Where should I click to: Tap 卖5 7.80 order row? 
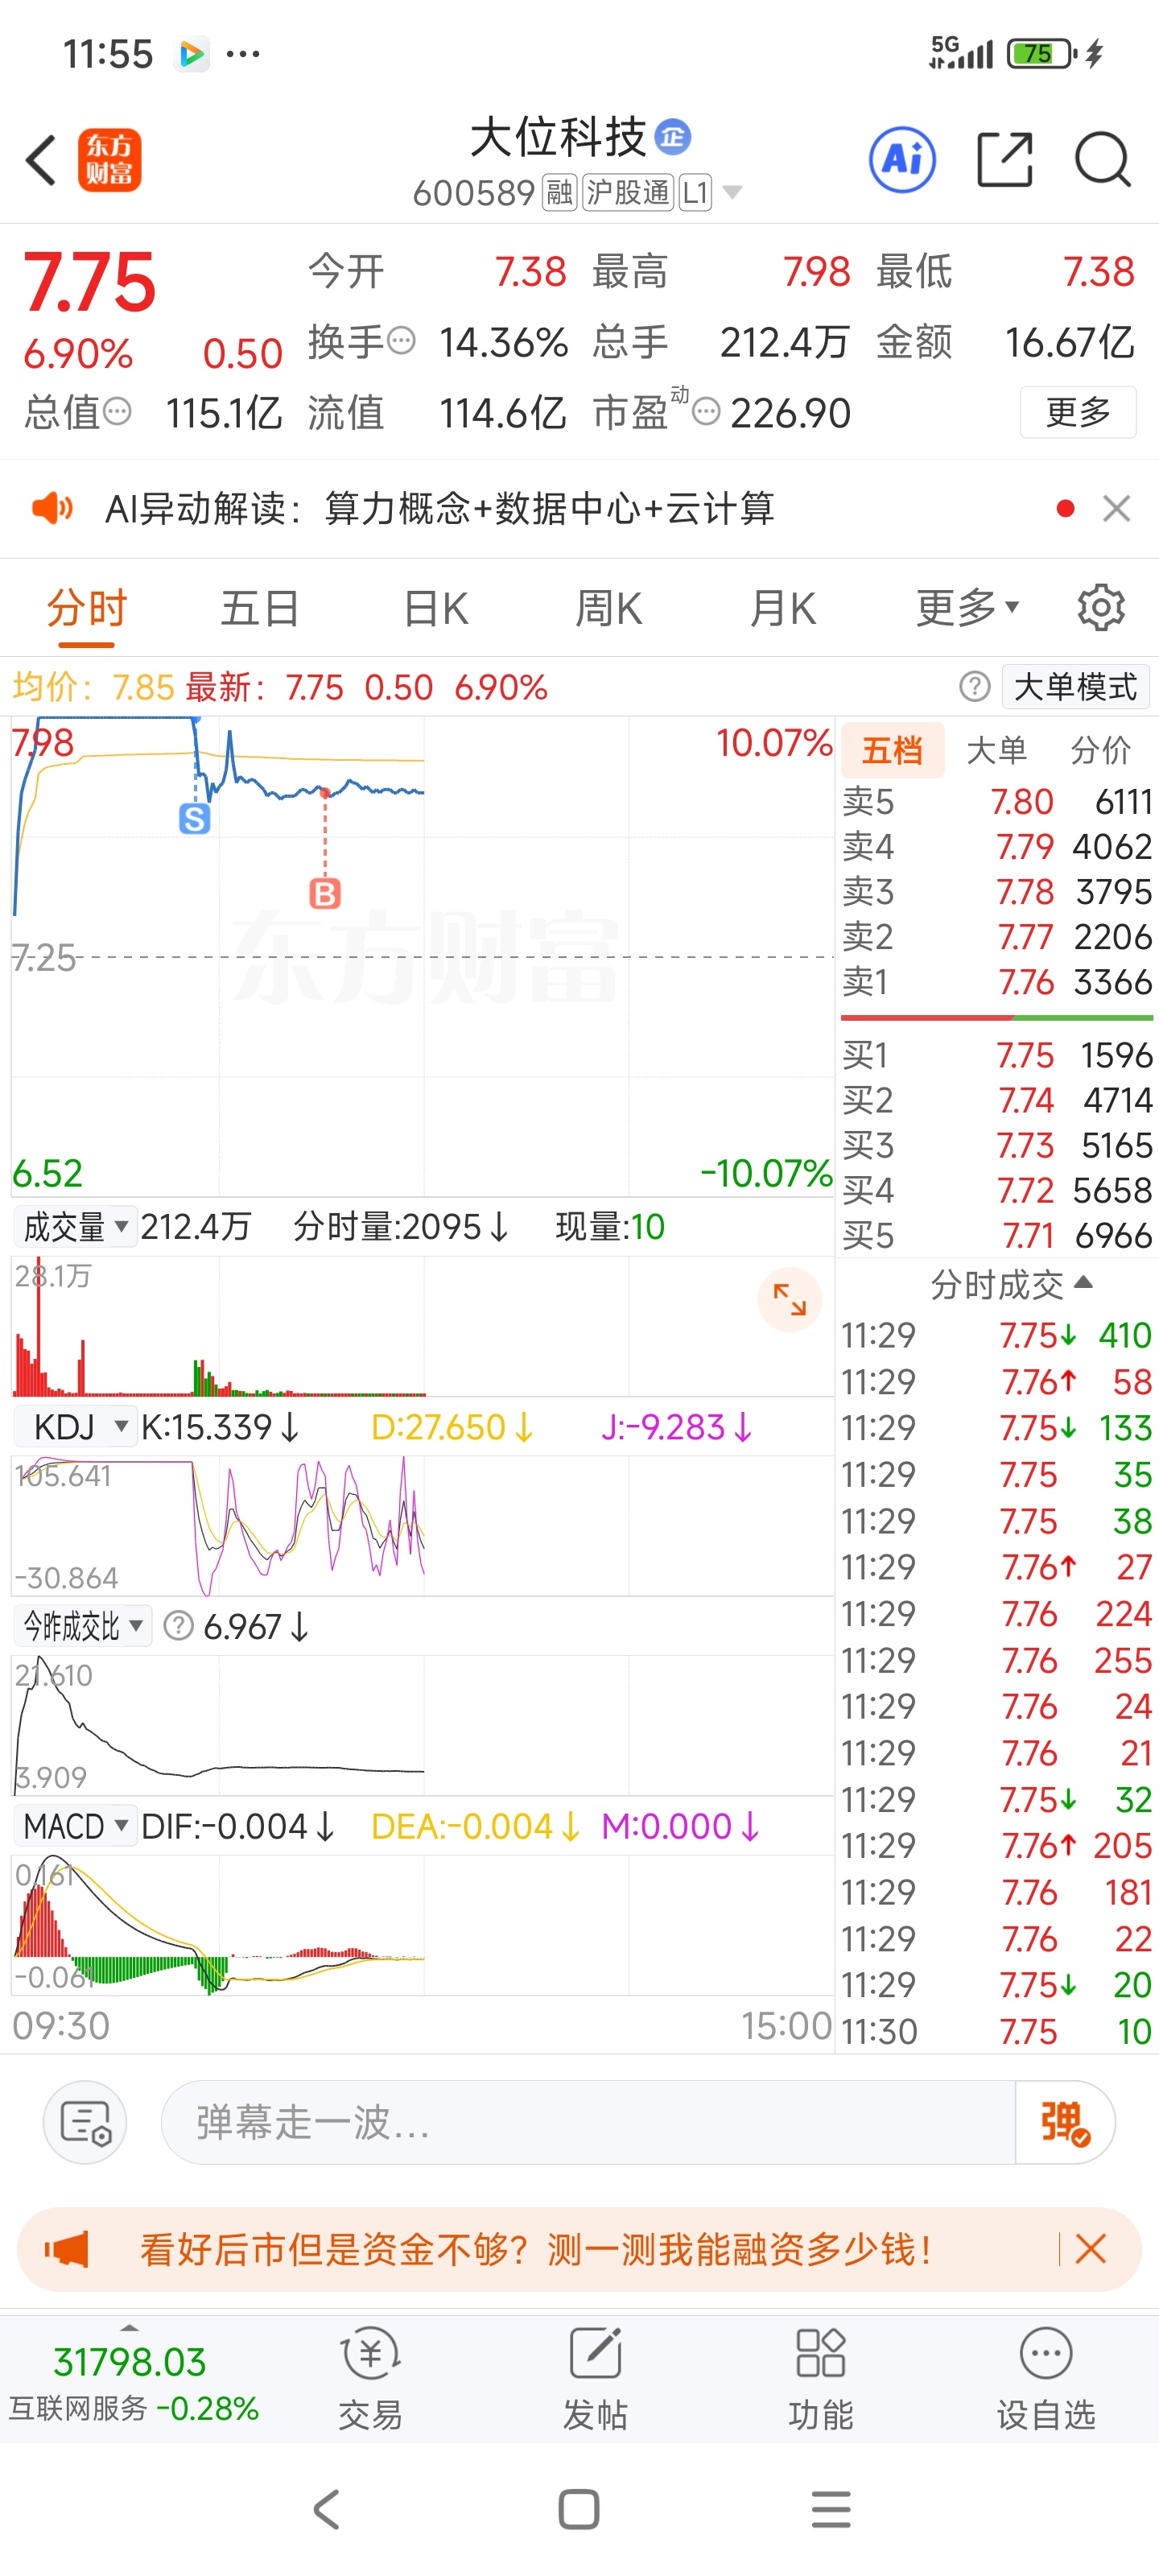point(997,801)
